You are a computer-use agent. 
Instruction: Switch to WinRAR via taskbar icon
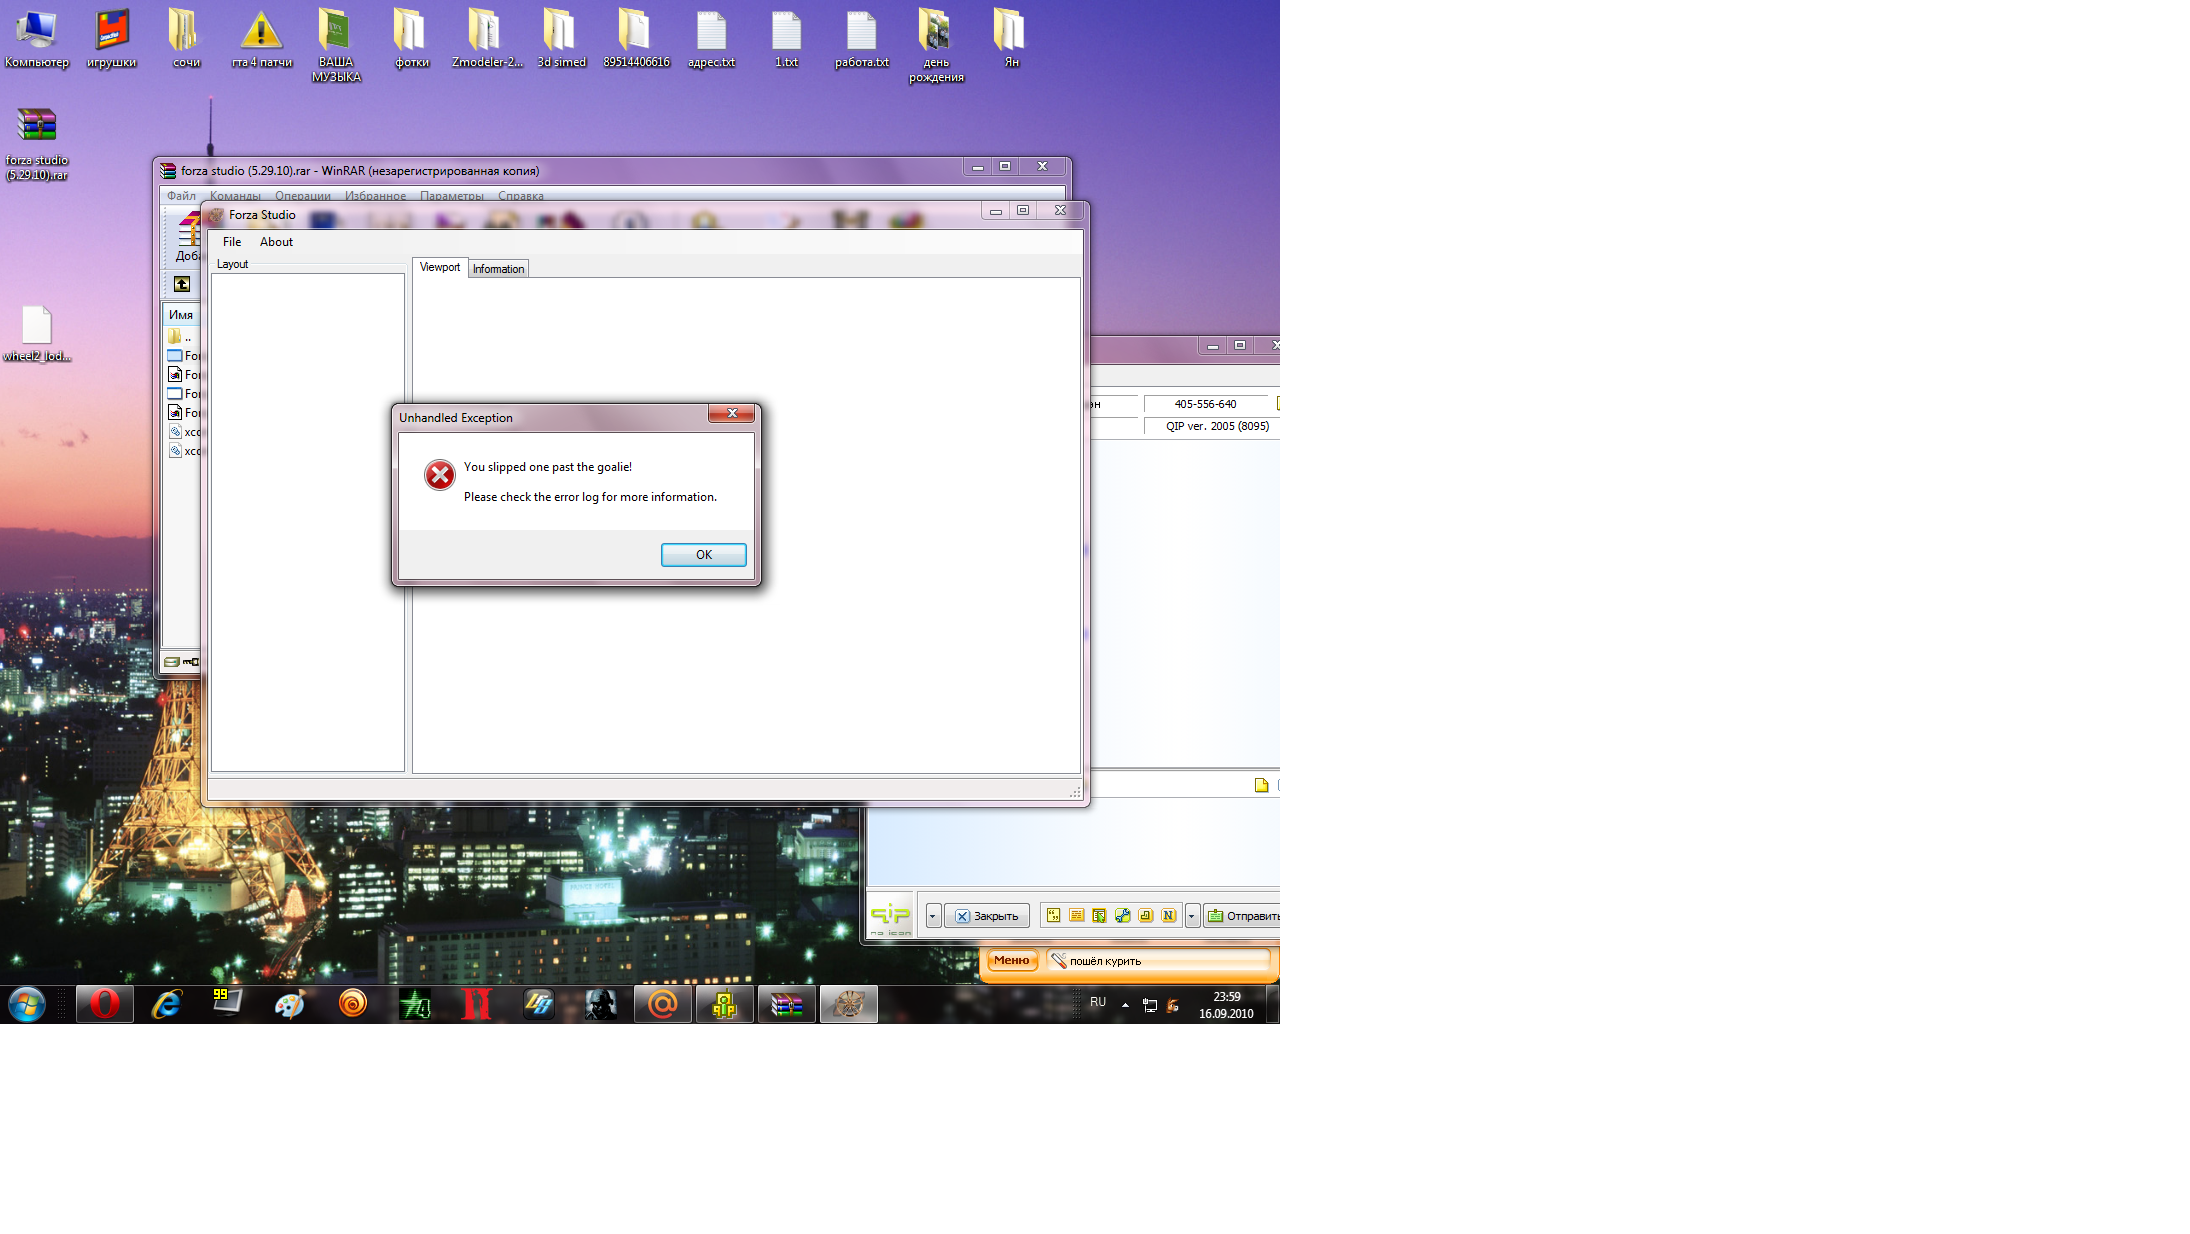[x=786, y=1004]
